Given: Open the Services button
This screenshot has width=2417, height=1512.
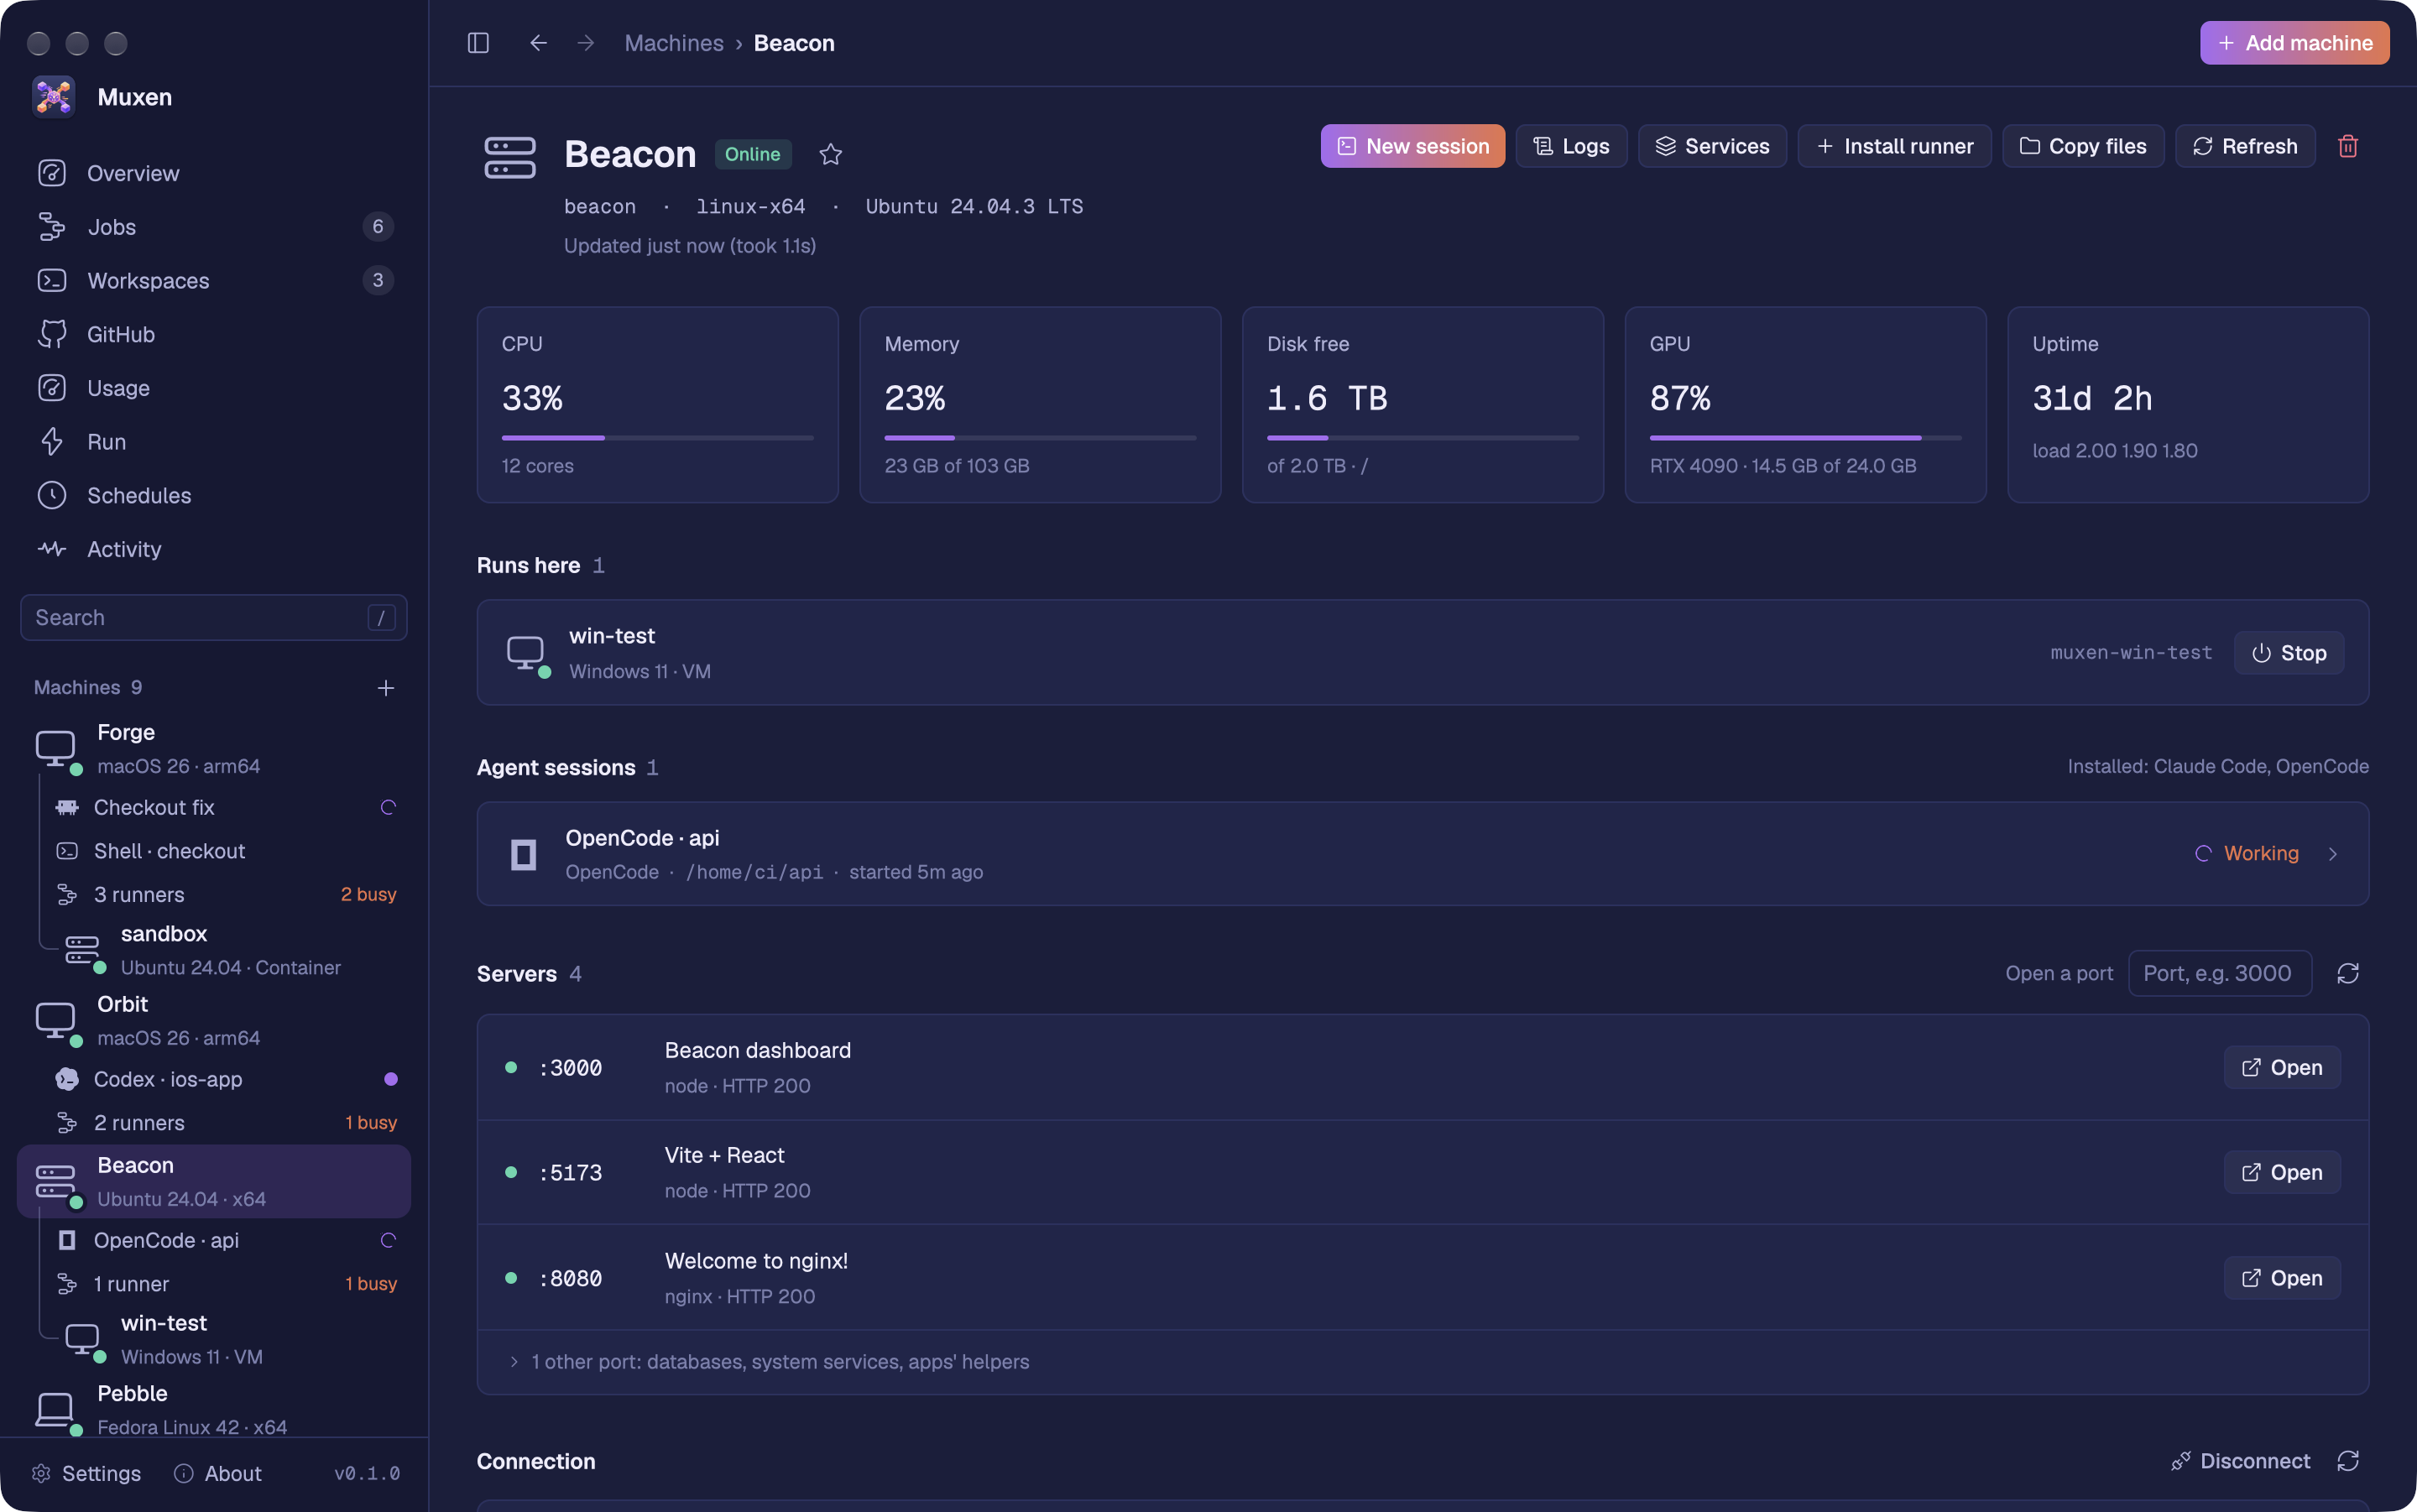Looking at the screenshot, I should point(1712,146).
